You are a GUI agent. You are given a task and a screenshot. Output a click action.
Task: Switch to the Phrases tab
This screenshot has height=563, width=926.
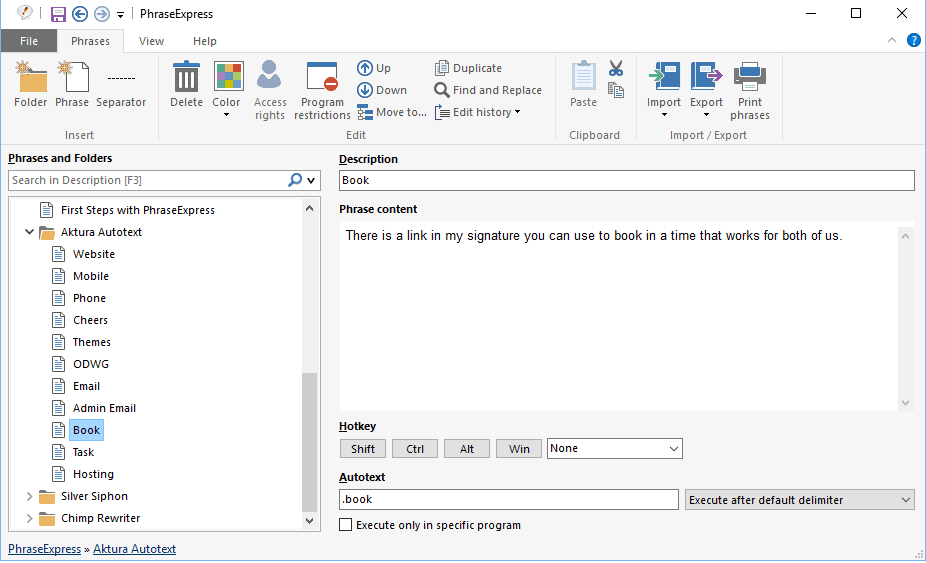(x=90, y=41)
